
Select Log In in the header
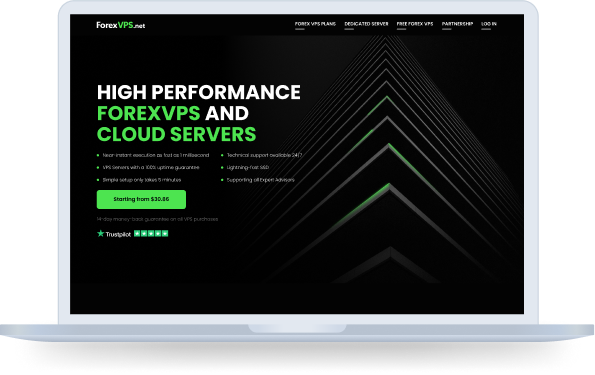489,24
